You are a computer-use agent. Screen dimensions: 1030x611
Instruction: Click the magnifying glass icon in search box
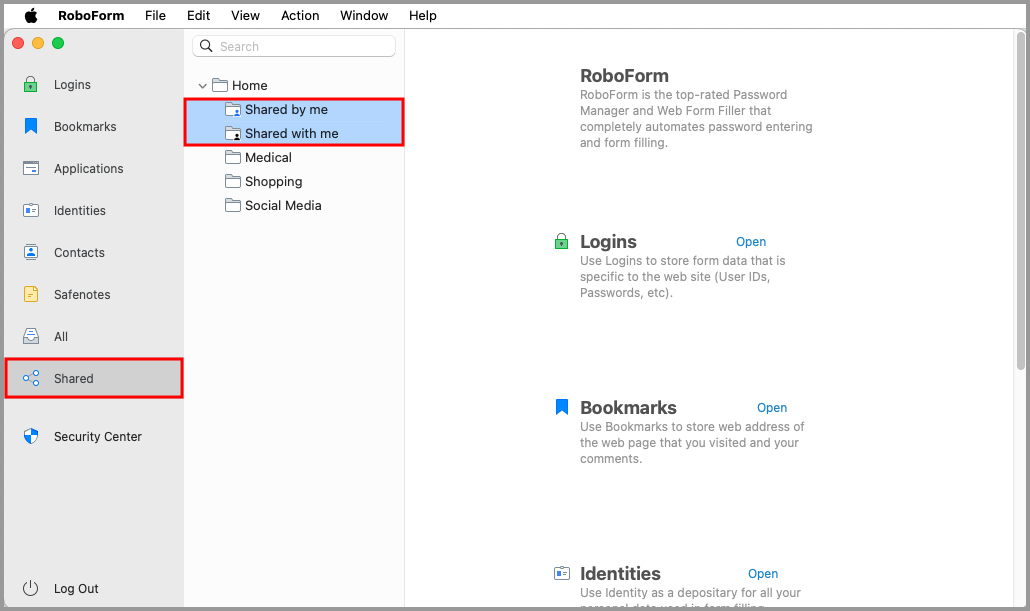206,46
